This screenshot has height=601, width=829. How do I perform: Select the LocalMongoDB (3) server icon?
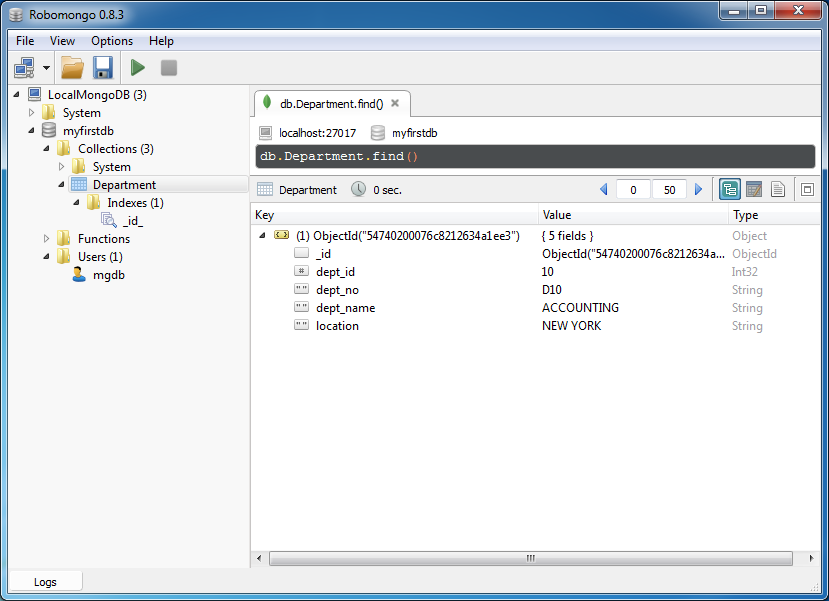click(34, 94)
